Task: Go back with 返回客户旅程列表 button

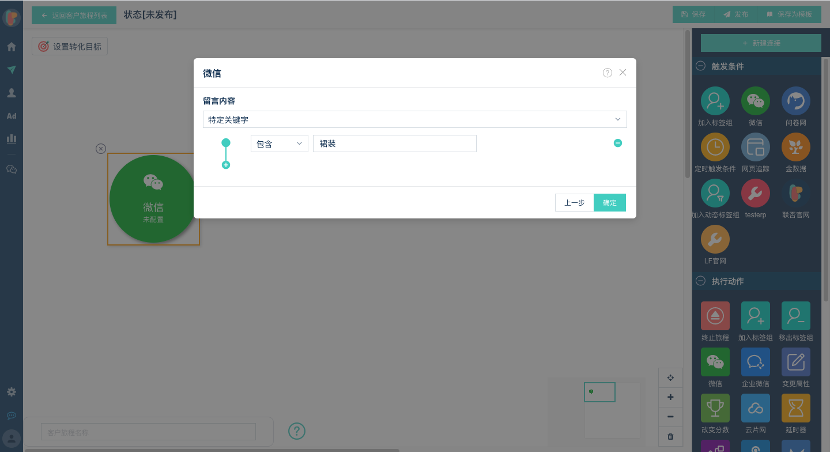Action: tap(74, 15)
